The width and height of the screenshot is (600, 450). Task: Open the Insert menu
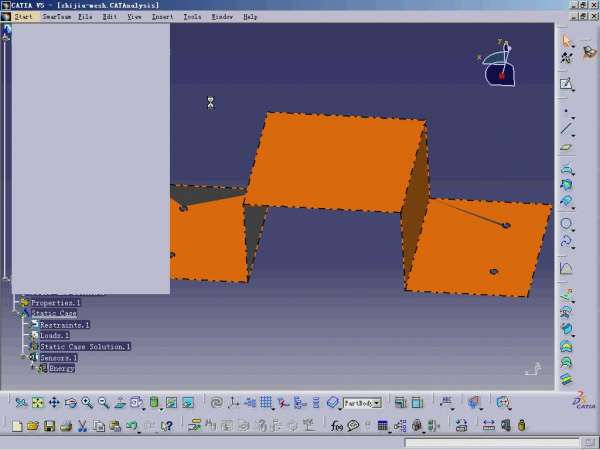162,17
